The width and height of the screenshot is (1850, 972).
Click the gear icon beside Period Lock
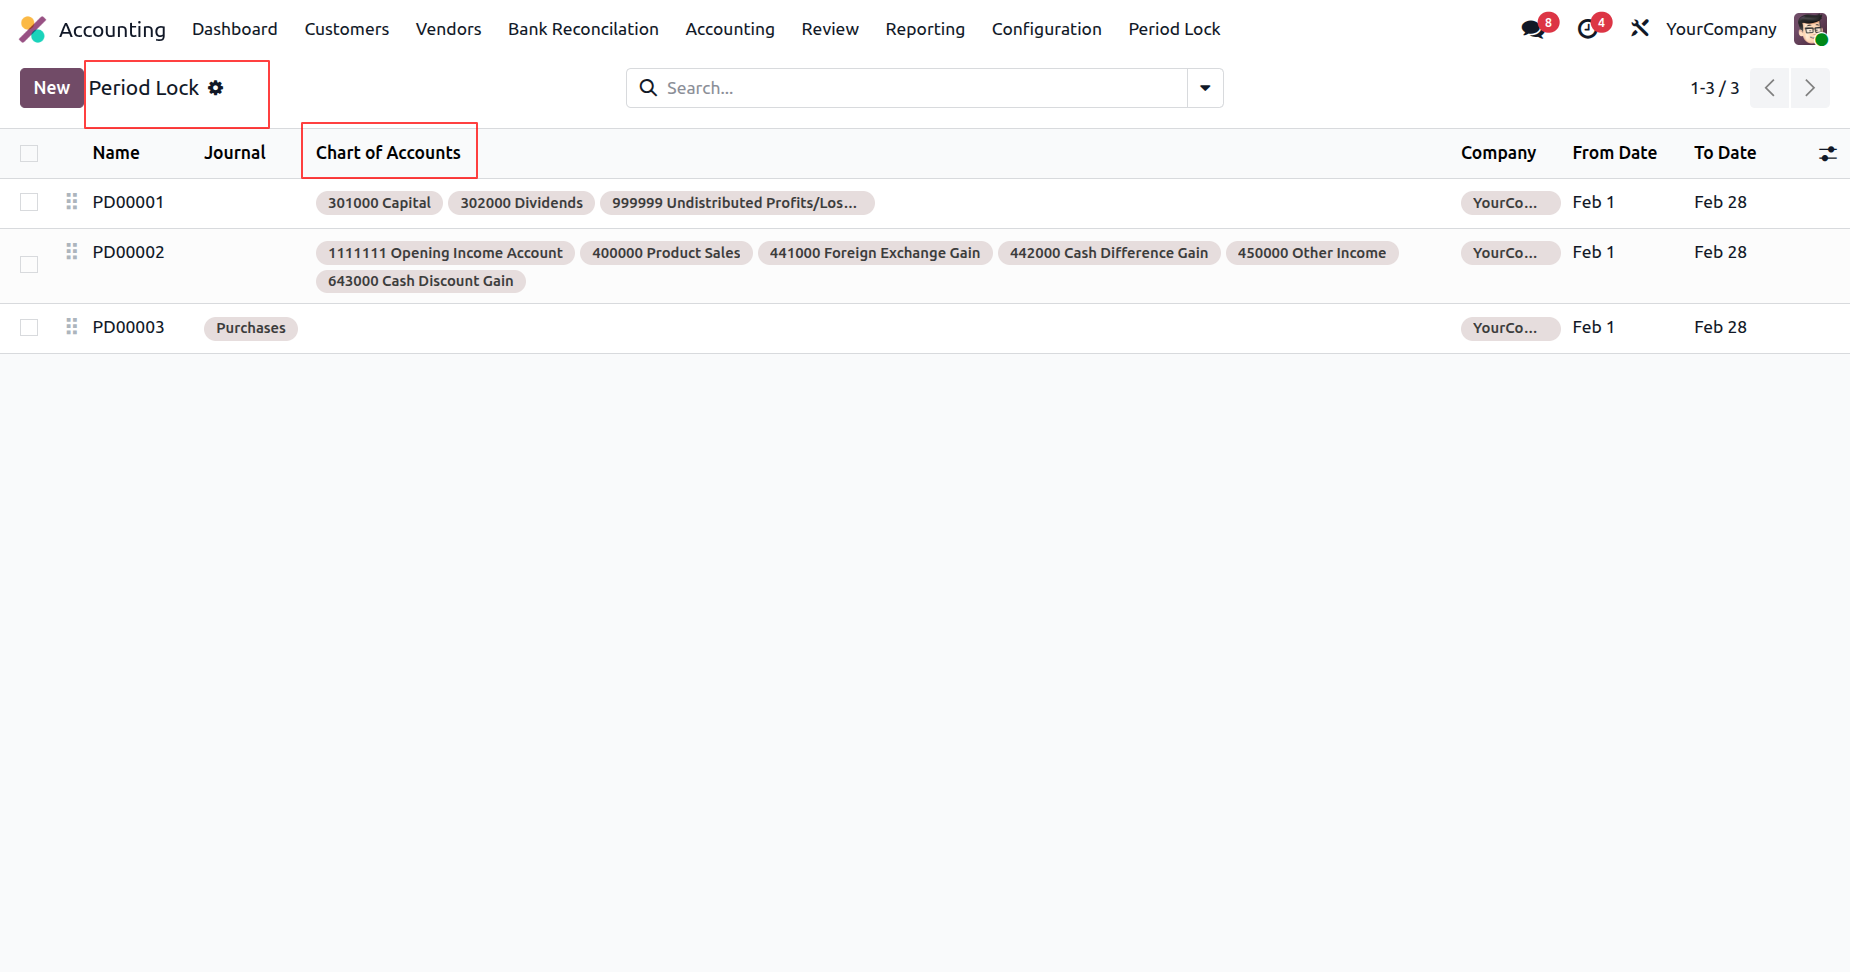(216, 88)
